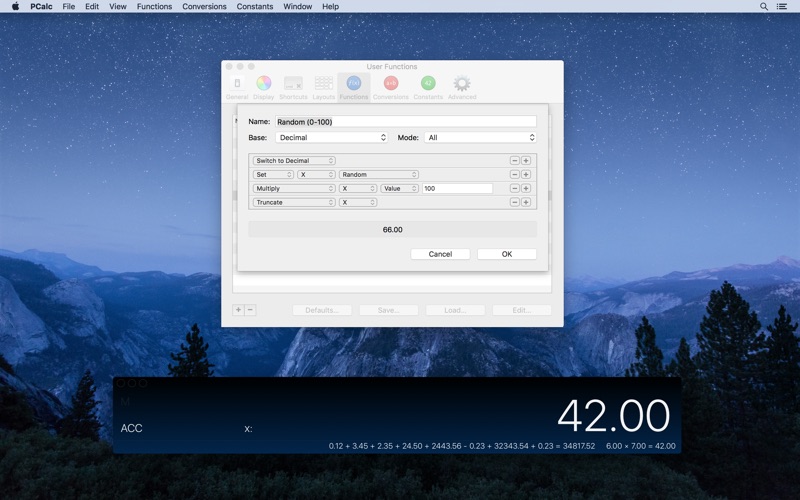Open the Layouts preferences icon
The height and width of the screenshot is (500, 800).
[324, 86]
